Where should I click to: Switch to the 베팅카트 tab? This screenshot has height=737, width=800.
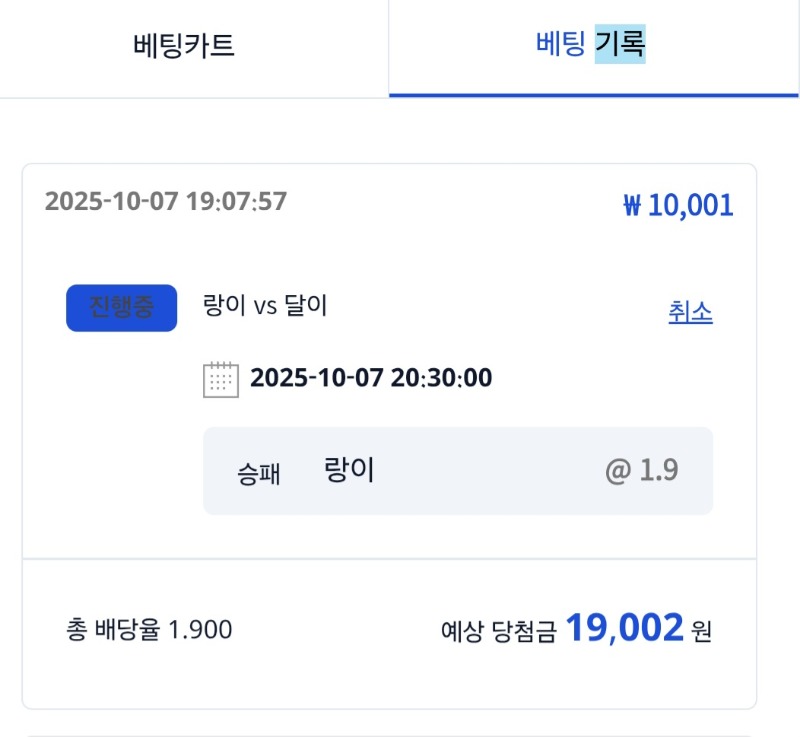click(x=184, y=46)
